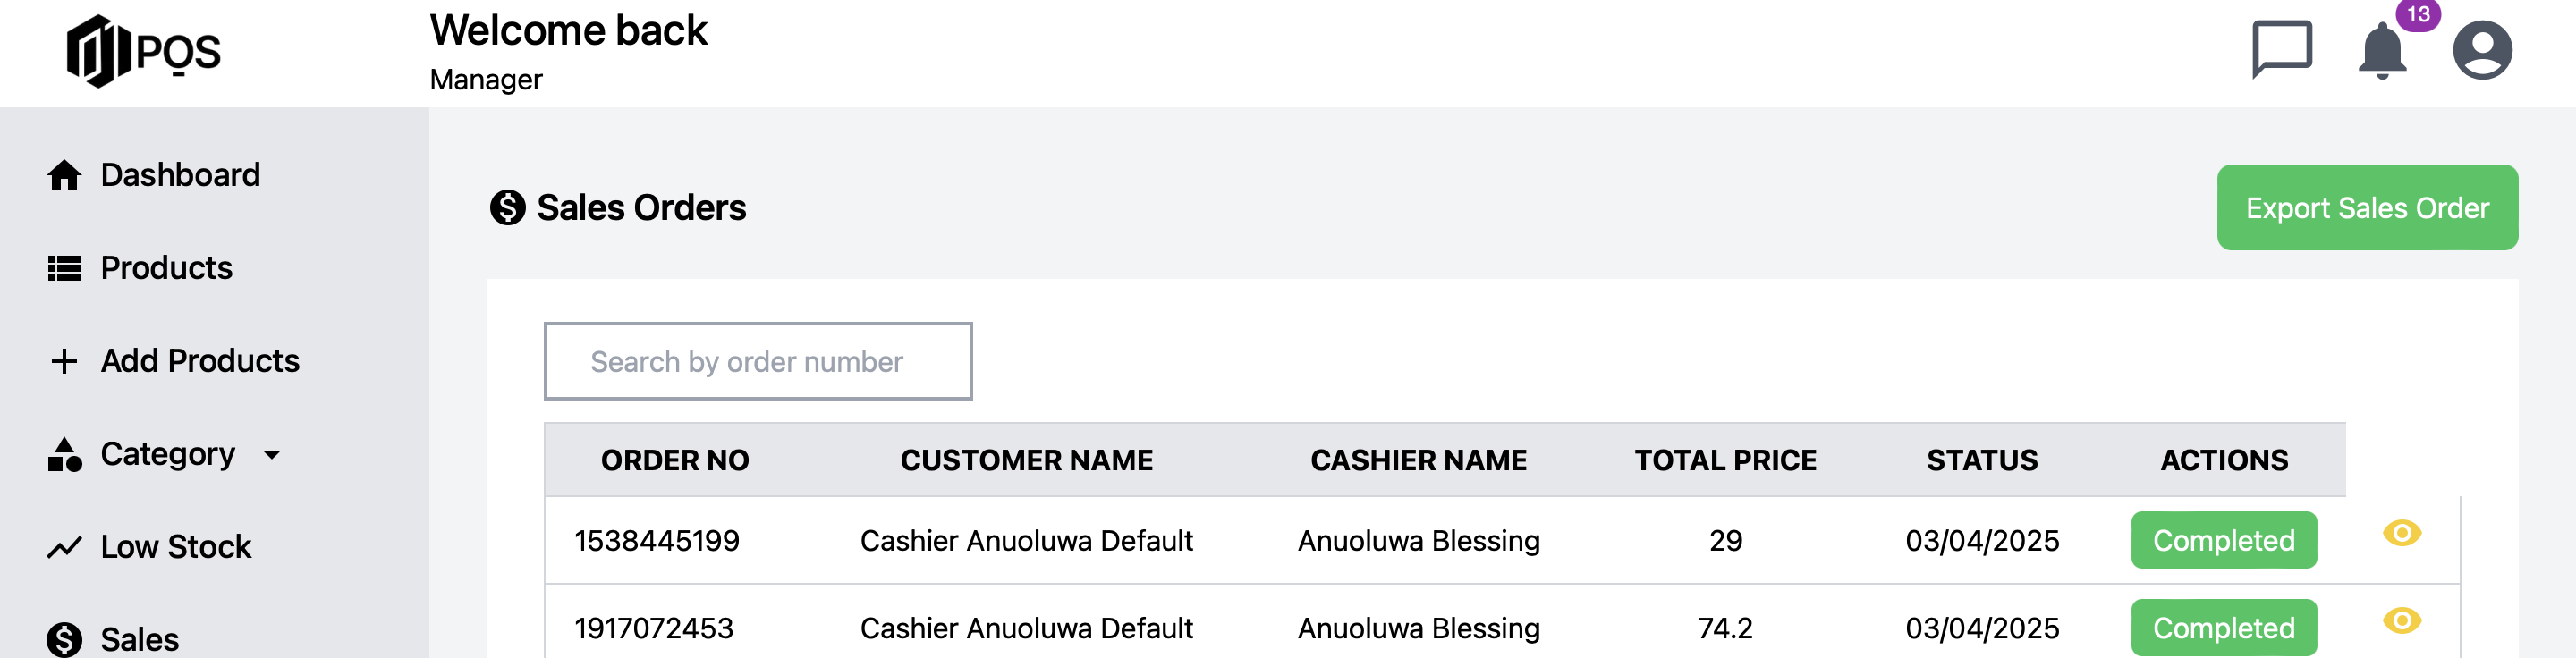This screenshot has height=658, width=2576.
Task: Click the Dashboard home icon
Action: click(x=64, y=175)
